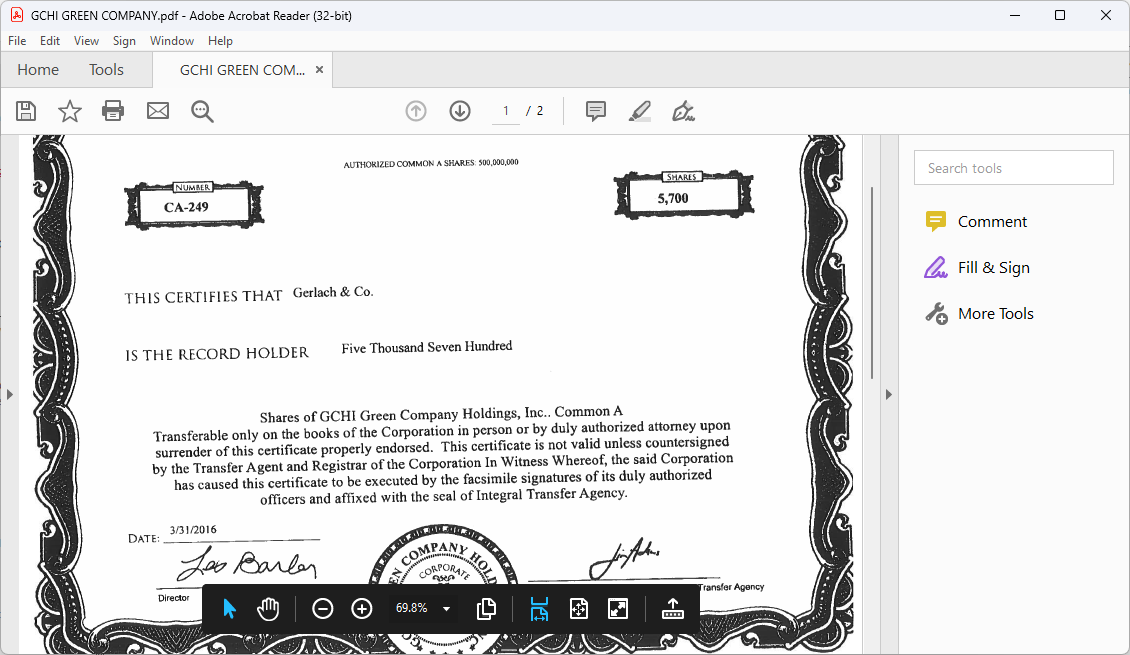Viewport: 1130px width, 655px height.
Task: Click More Tools in the side panel
Action: tap(994, 314)
